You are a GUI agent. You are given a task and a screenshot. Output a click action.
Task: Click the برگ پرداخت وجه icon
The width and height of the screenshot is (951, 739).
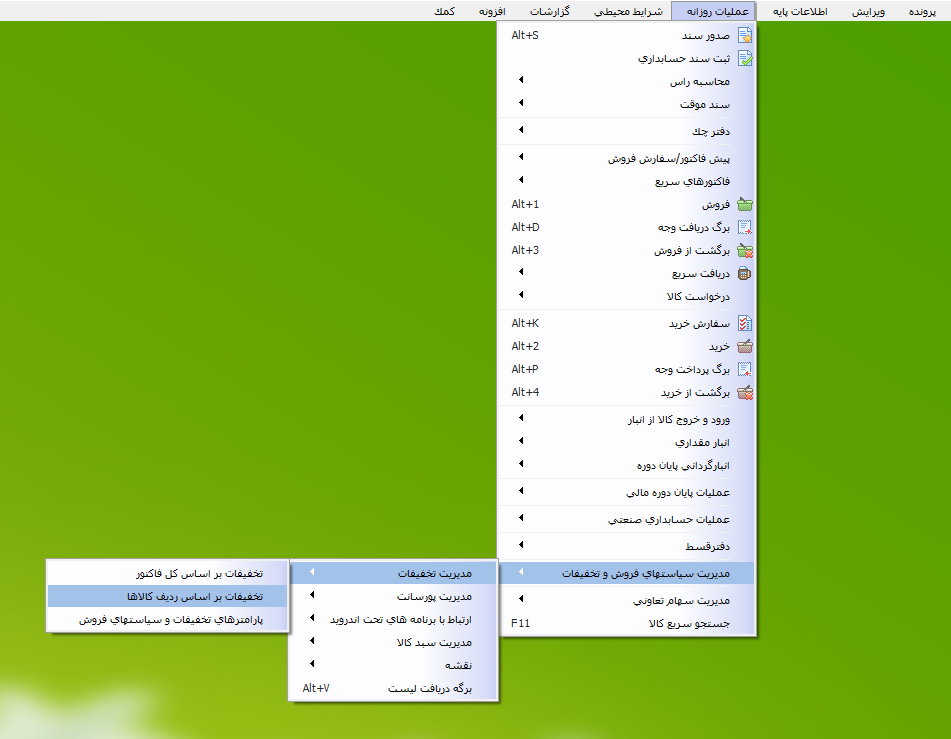(744, 370)
